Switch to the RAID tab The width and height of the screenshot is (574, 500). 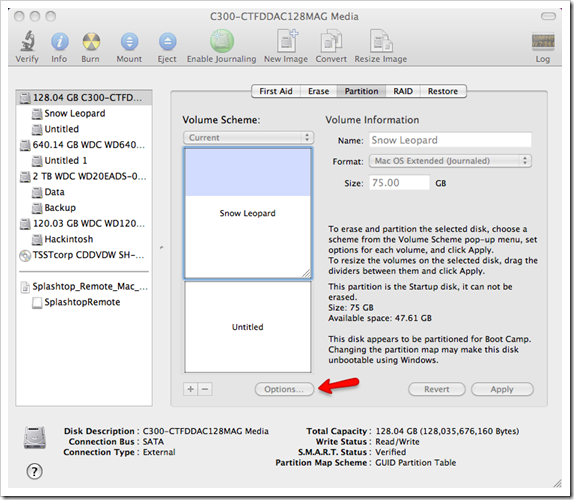point(403,91)
